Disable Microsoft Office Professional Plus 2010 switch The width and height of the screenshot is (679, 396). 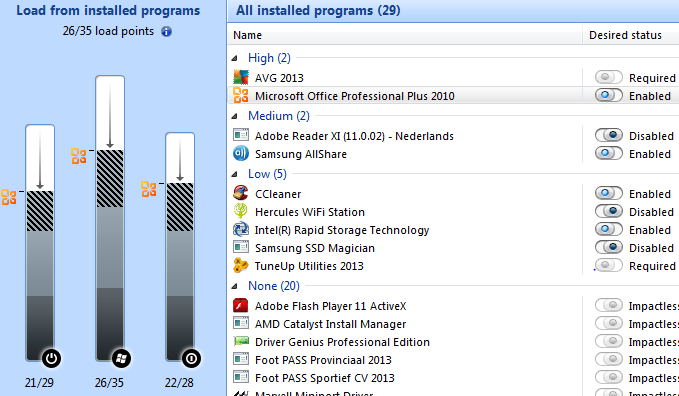(608, 95)
